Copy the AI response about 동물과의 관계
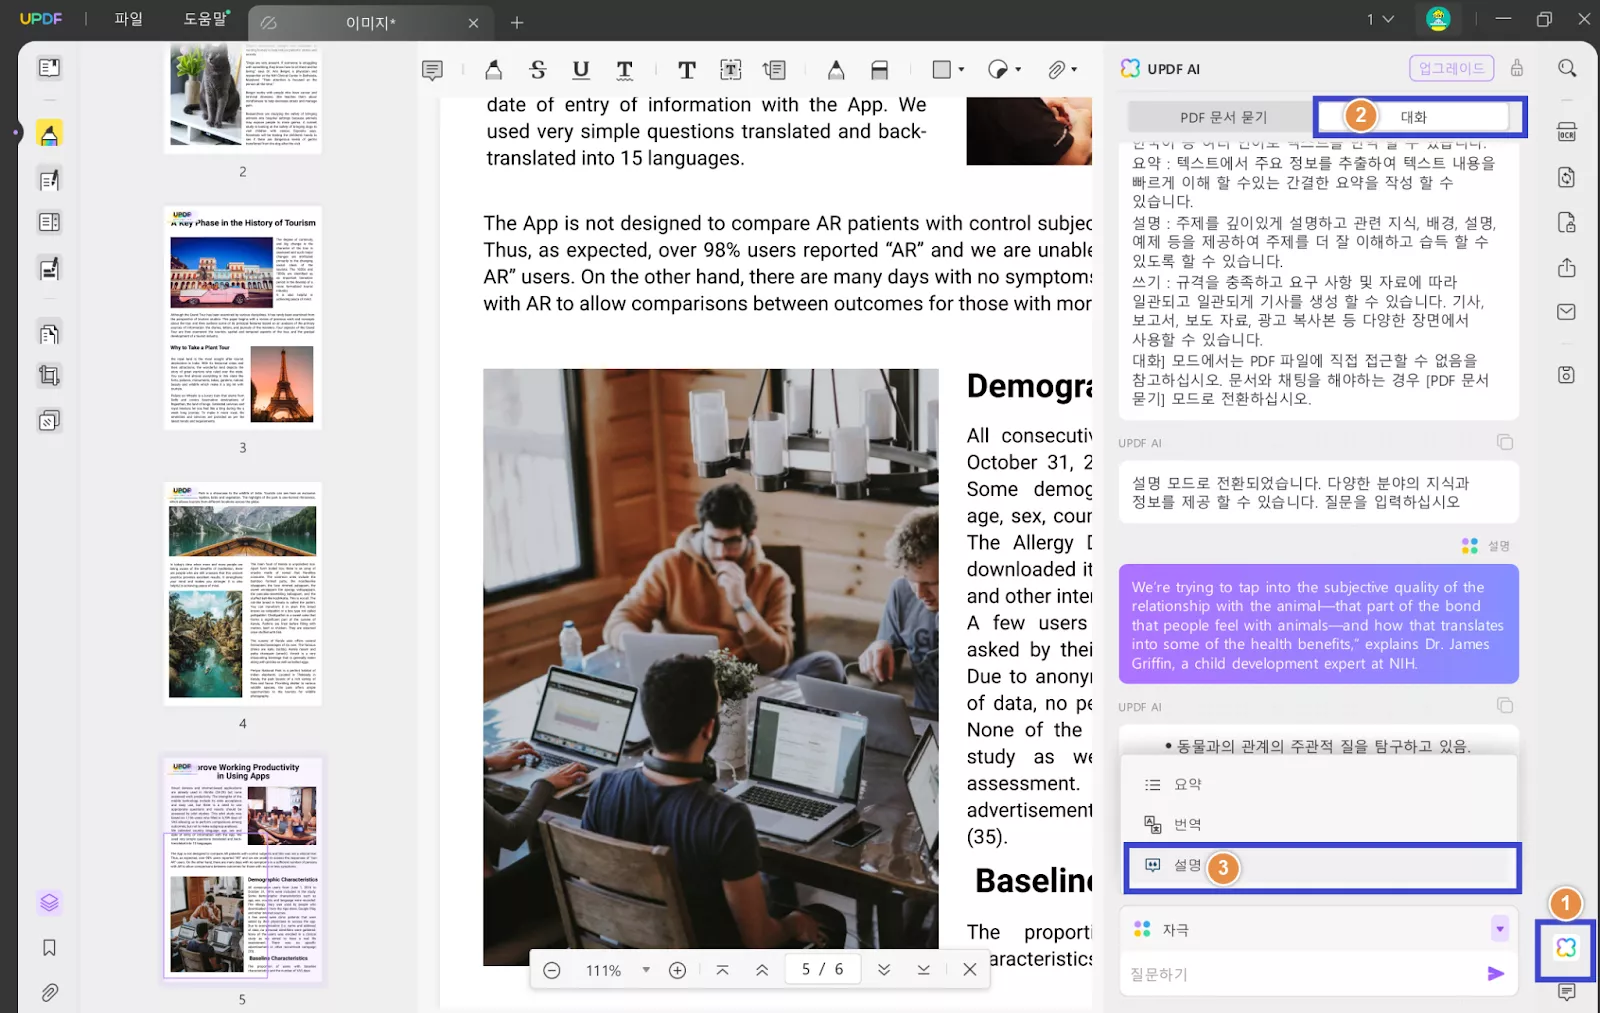The width and height of the screenshot is (1600, 1013). 1505,705
